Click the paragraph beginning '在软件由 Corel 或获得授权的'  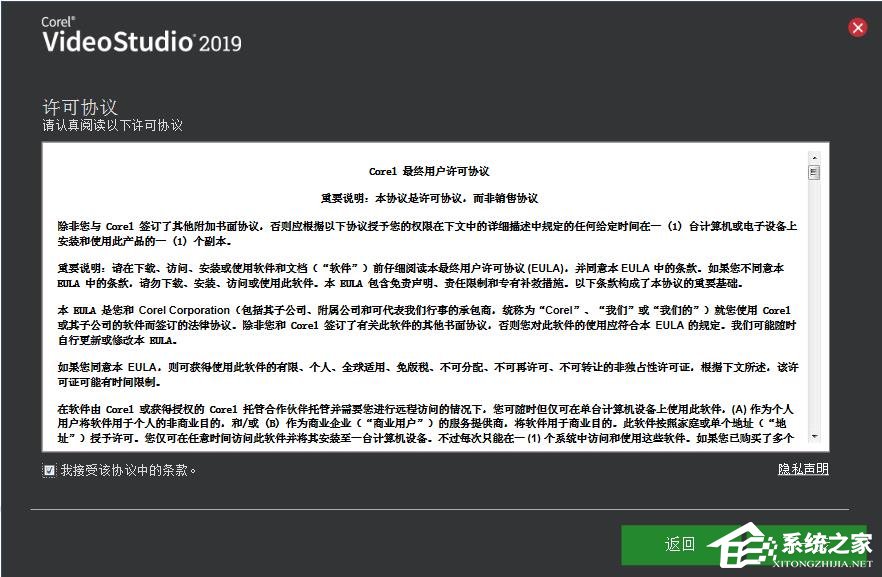click(x=426, y=423)
